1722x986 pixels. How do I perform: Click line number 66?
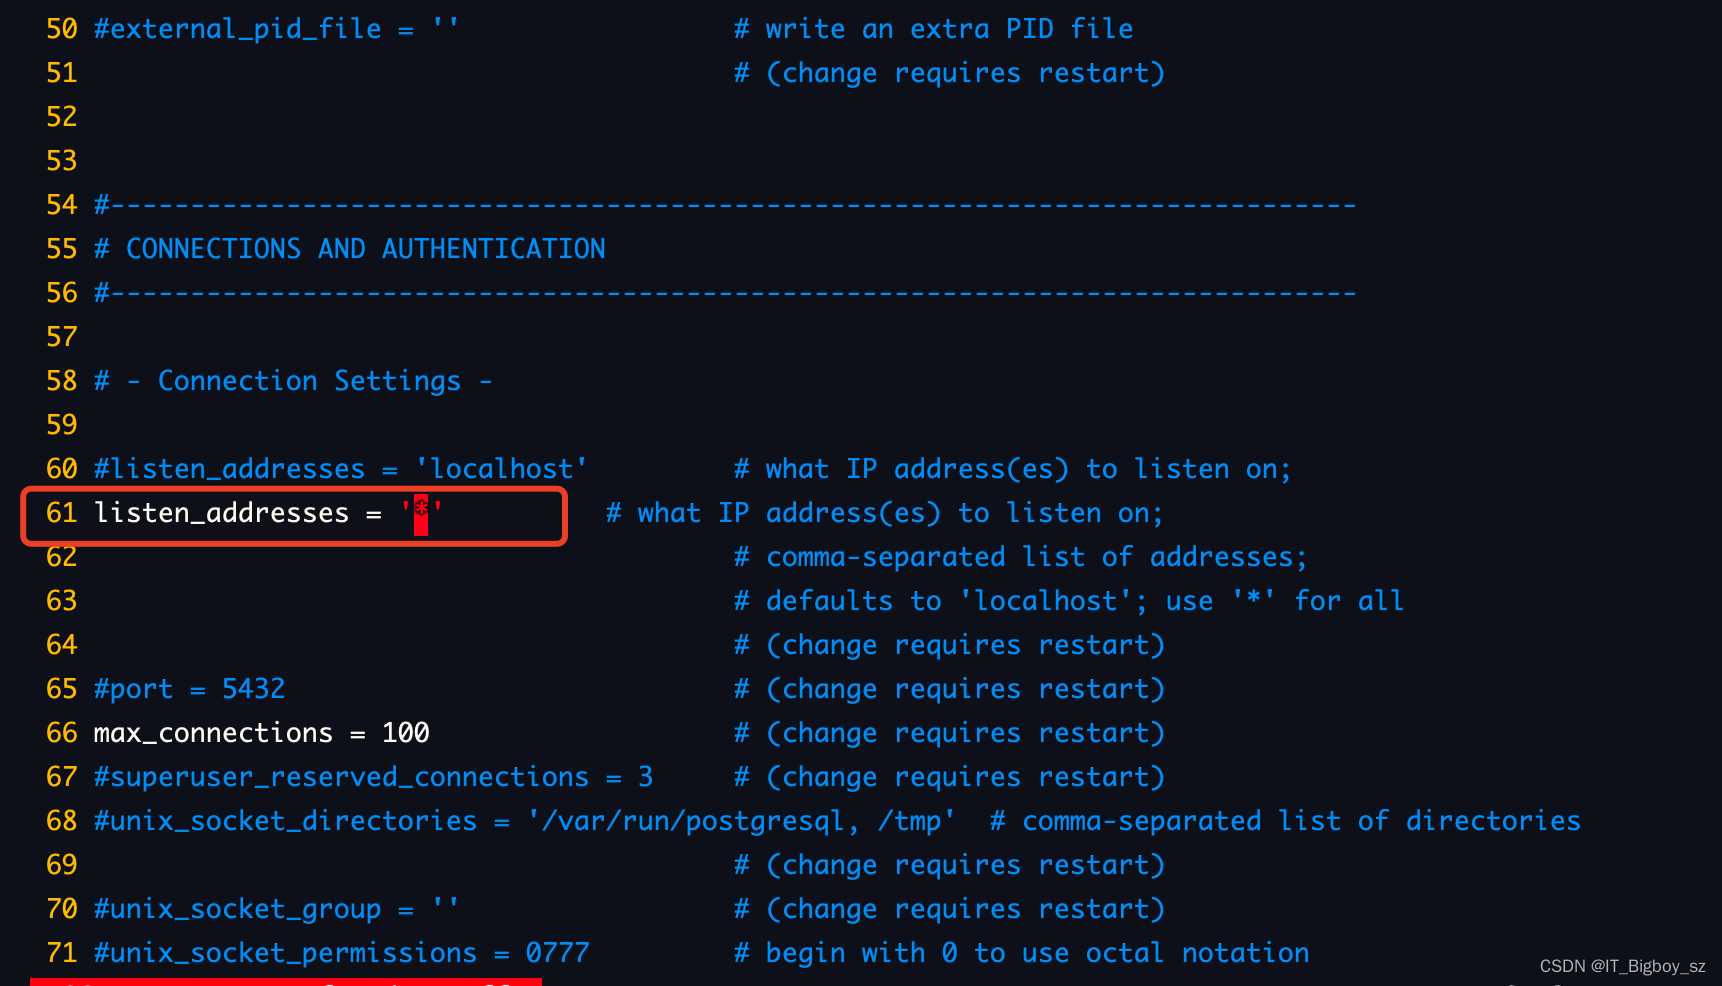pyautogui.click(x=61, y=733)
